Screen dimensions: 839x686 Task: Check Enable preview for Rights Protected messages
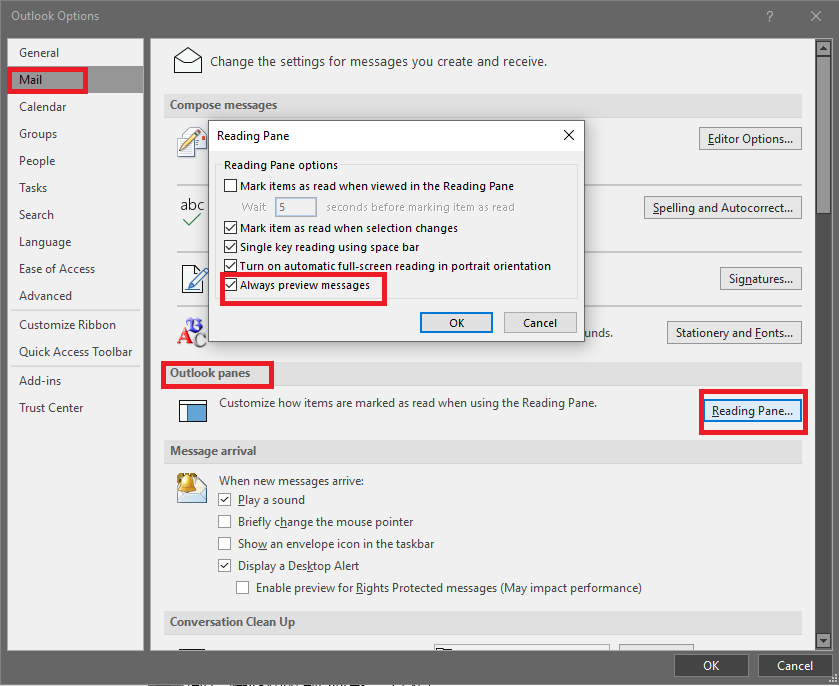(242, 588)
